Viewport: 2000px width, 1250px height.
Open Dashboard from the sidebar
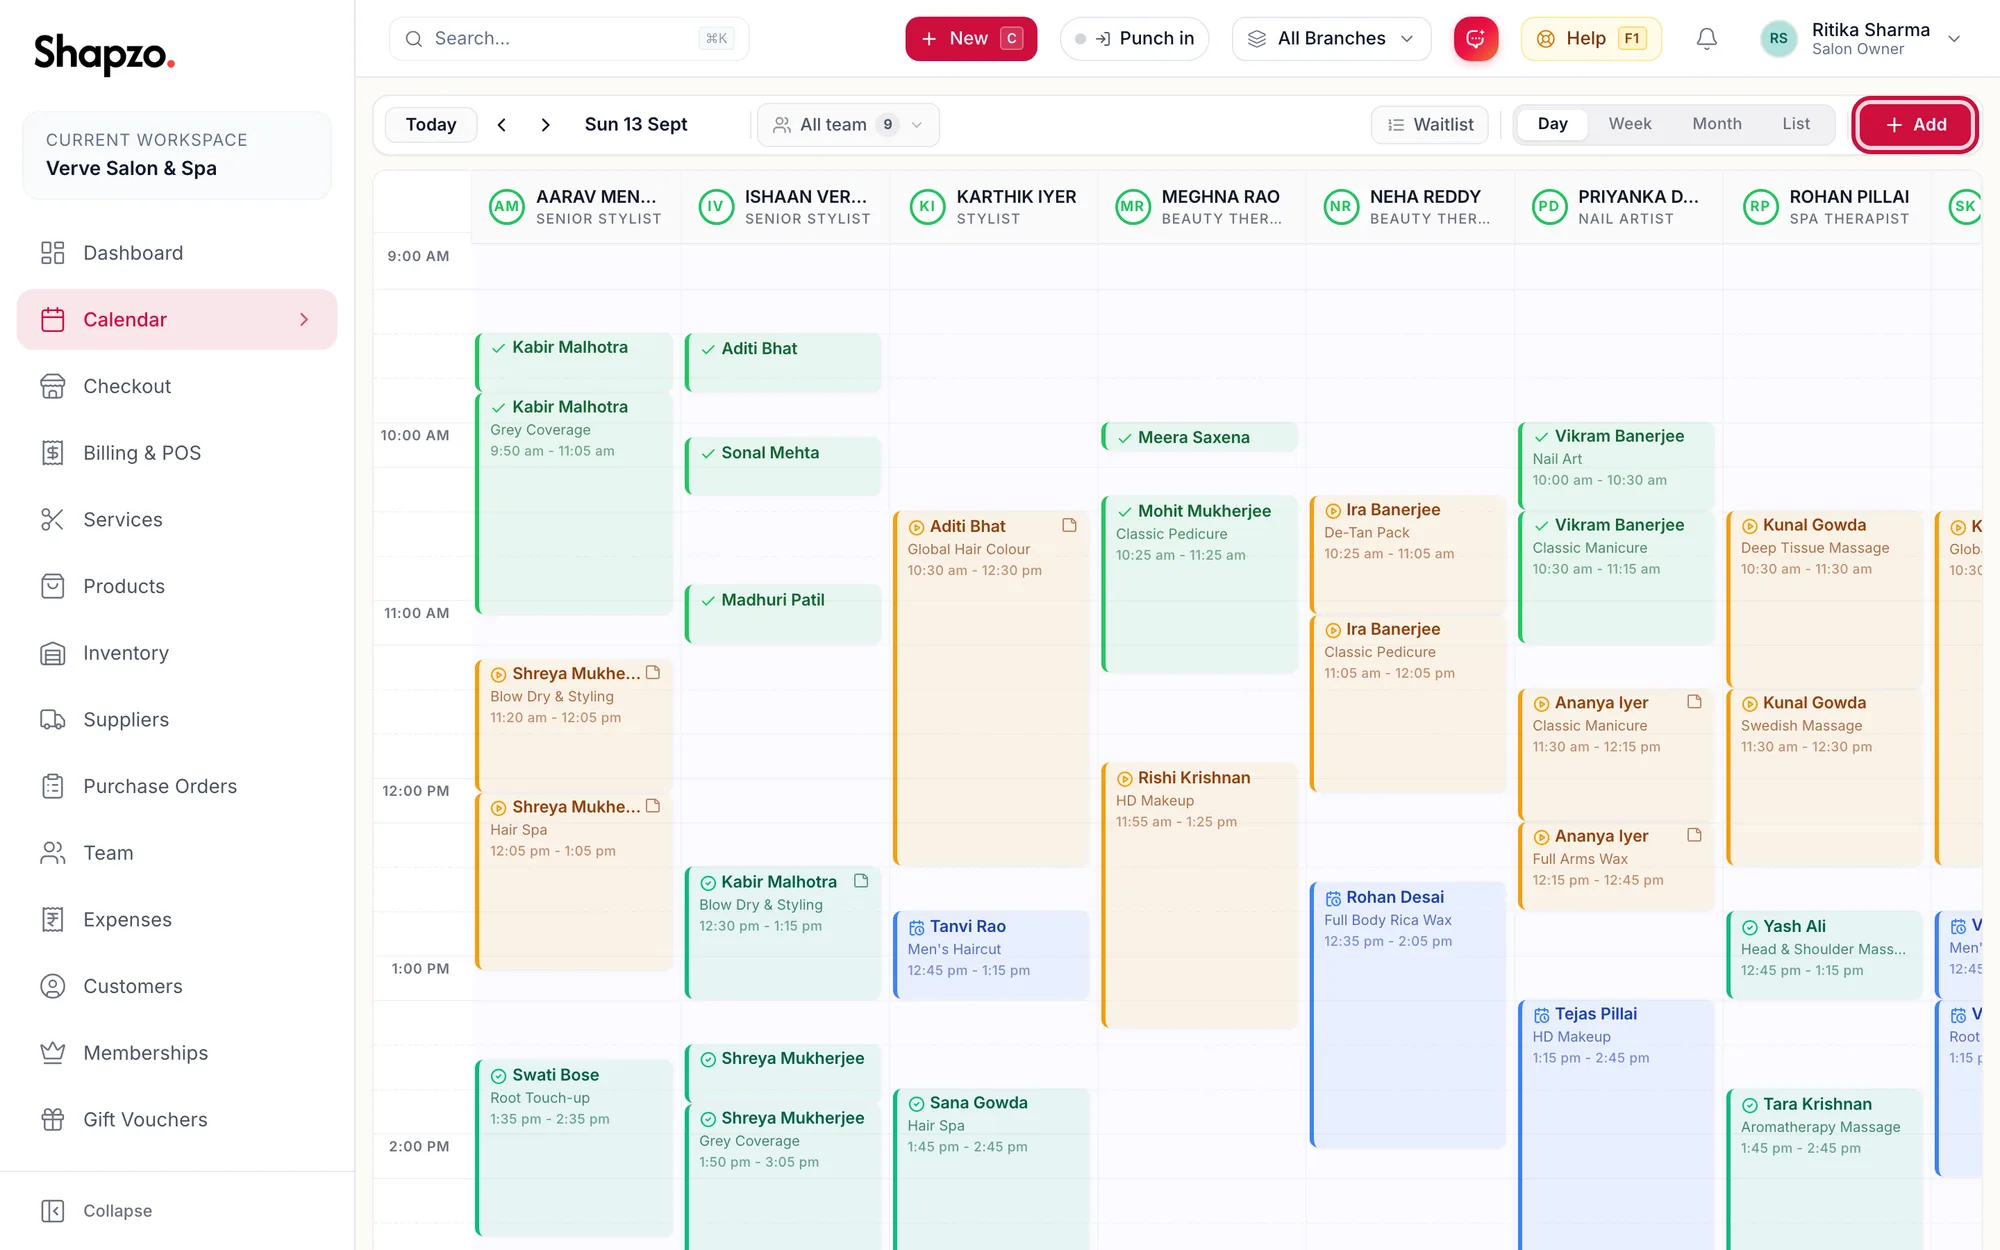pyautogui.click(x=177, y=253)
